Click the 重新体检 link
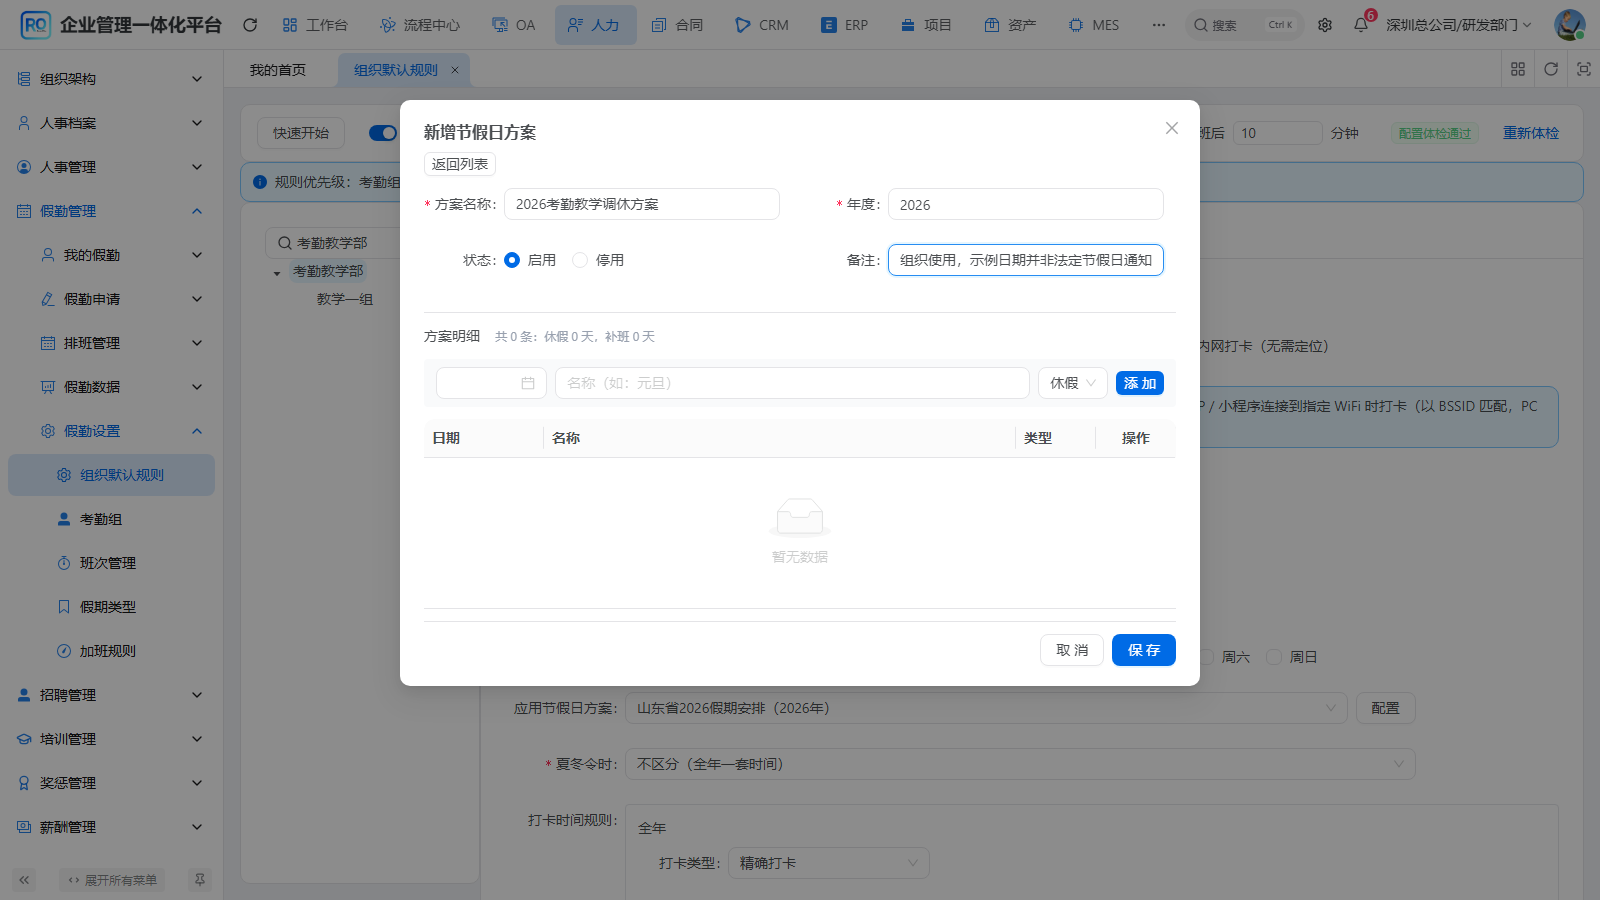 1531,133
